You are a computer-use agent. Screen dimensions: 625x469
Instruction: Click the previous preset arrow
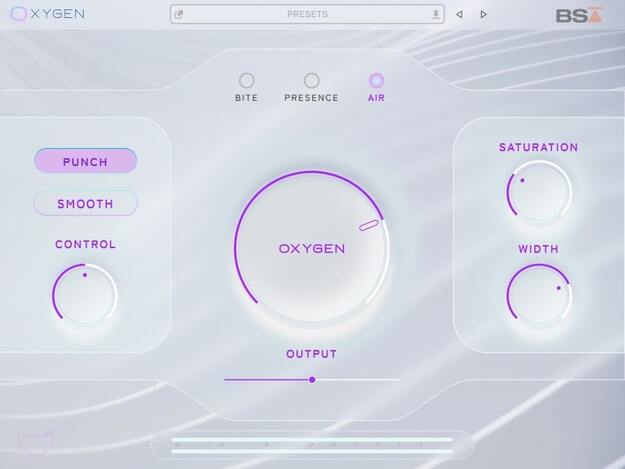459,14
